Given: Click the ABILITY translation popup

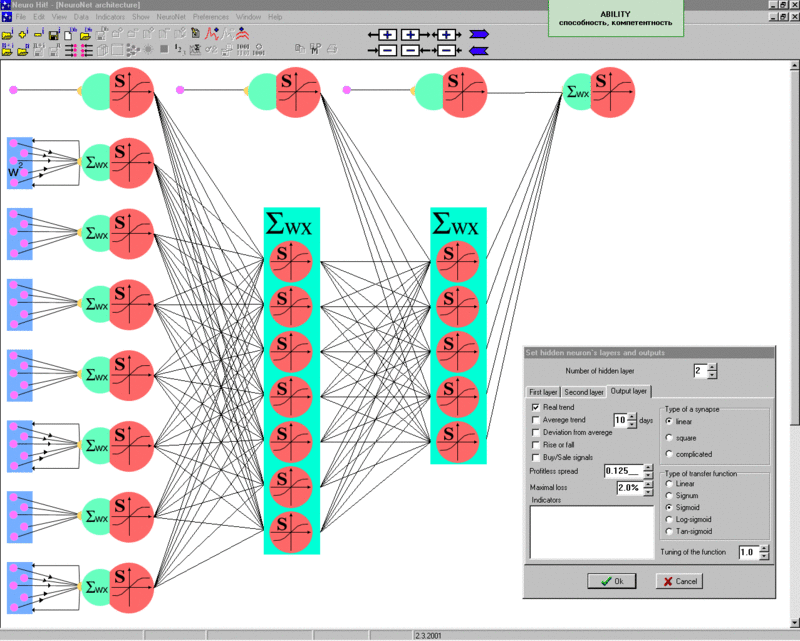Looking at the screenshot, I should tap(615, 18).
